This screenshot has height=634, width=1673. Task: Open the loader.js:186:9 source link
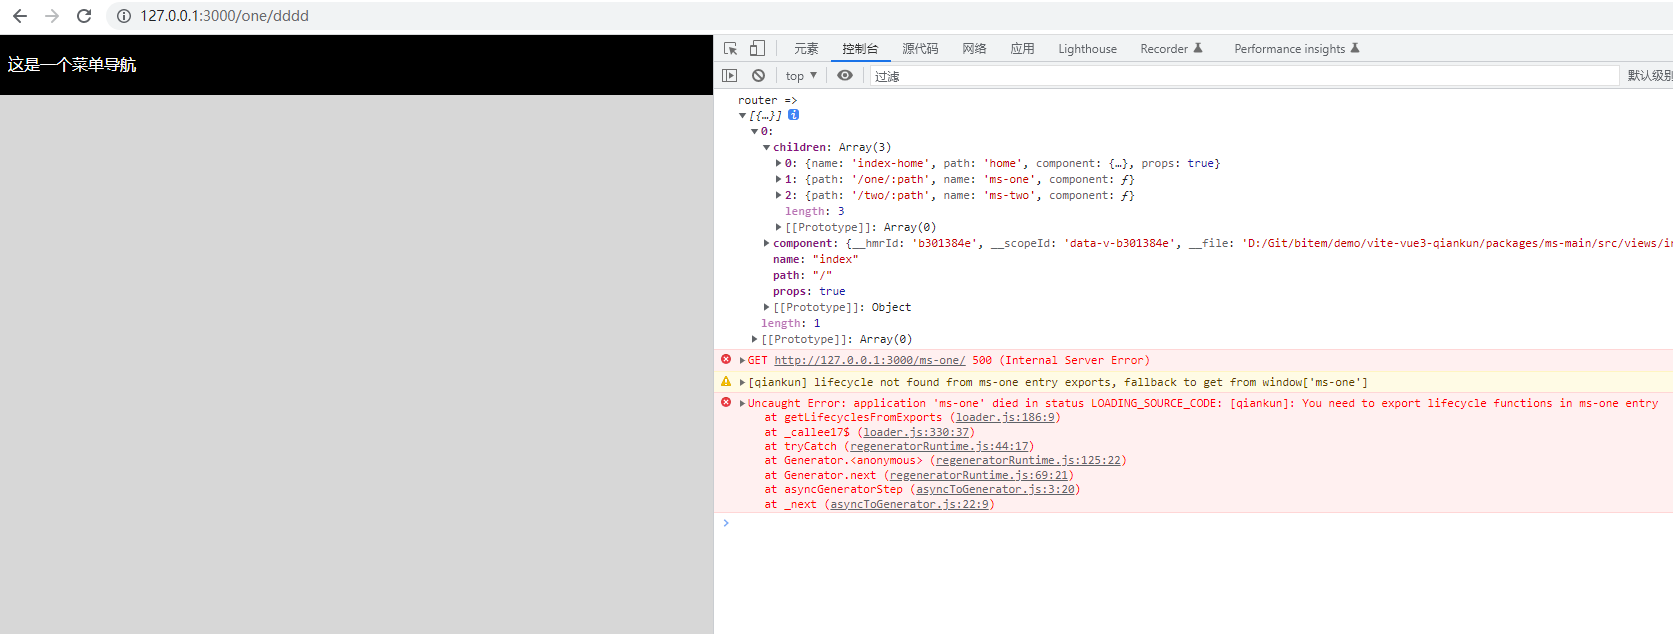(x=1004, y=417)
